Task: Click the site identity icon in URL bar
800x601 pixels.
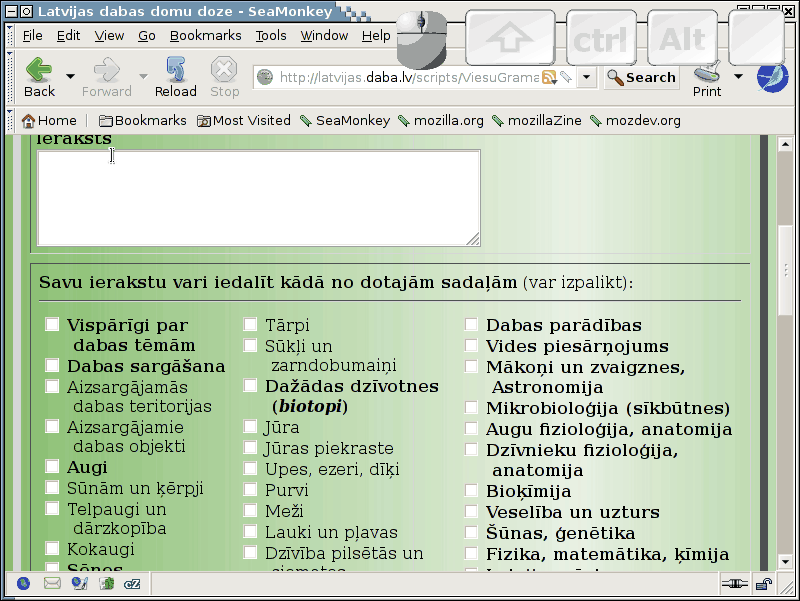Action: click(x=265, y=78)
